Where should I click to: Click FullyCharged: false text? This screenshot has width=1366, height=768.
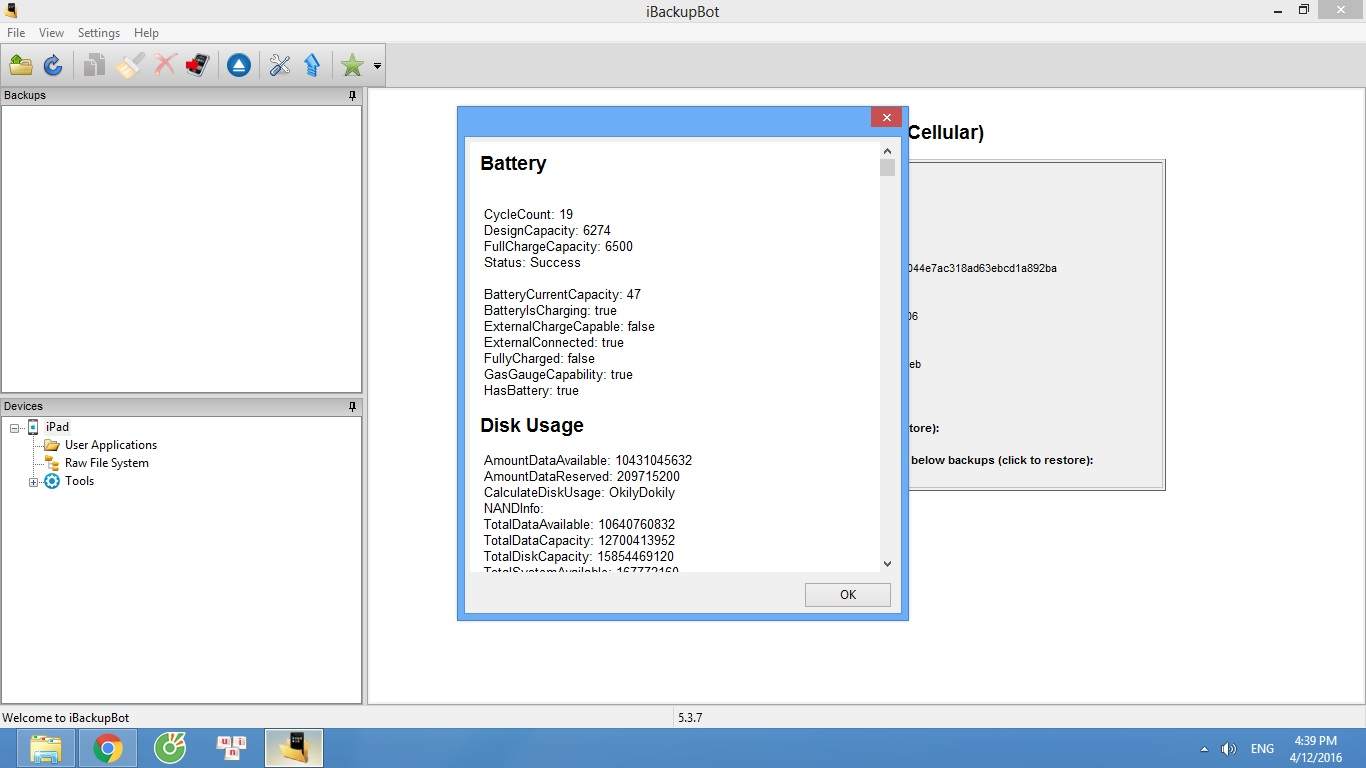[x=539, y=358]
